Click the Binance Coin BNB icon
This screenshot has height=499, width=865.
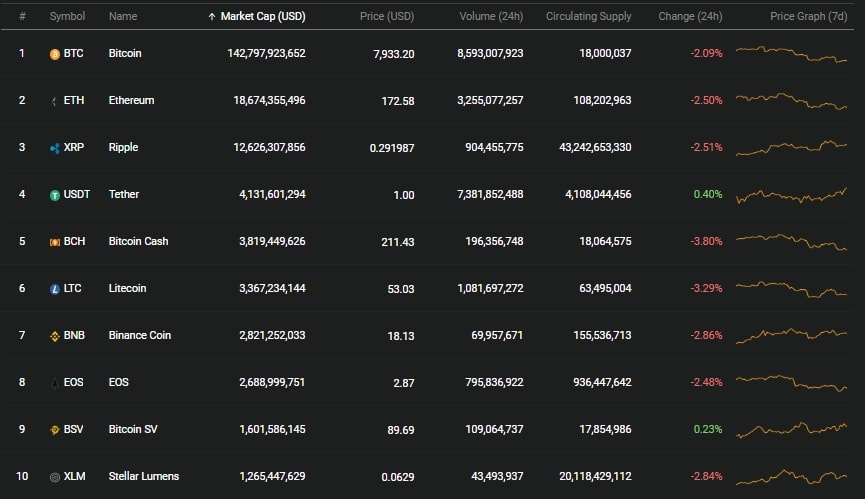[55, 336]
